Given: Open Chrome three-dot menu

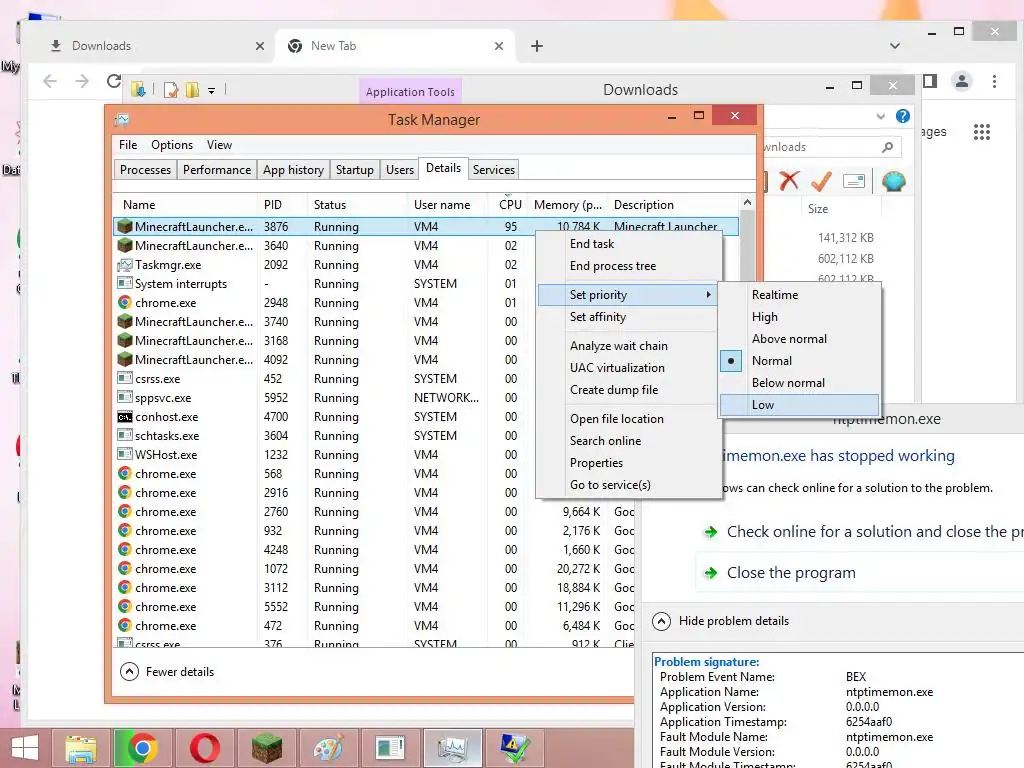Looking at the screenshot, I should pos(994,82).
